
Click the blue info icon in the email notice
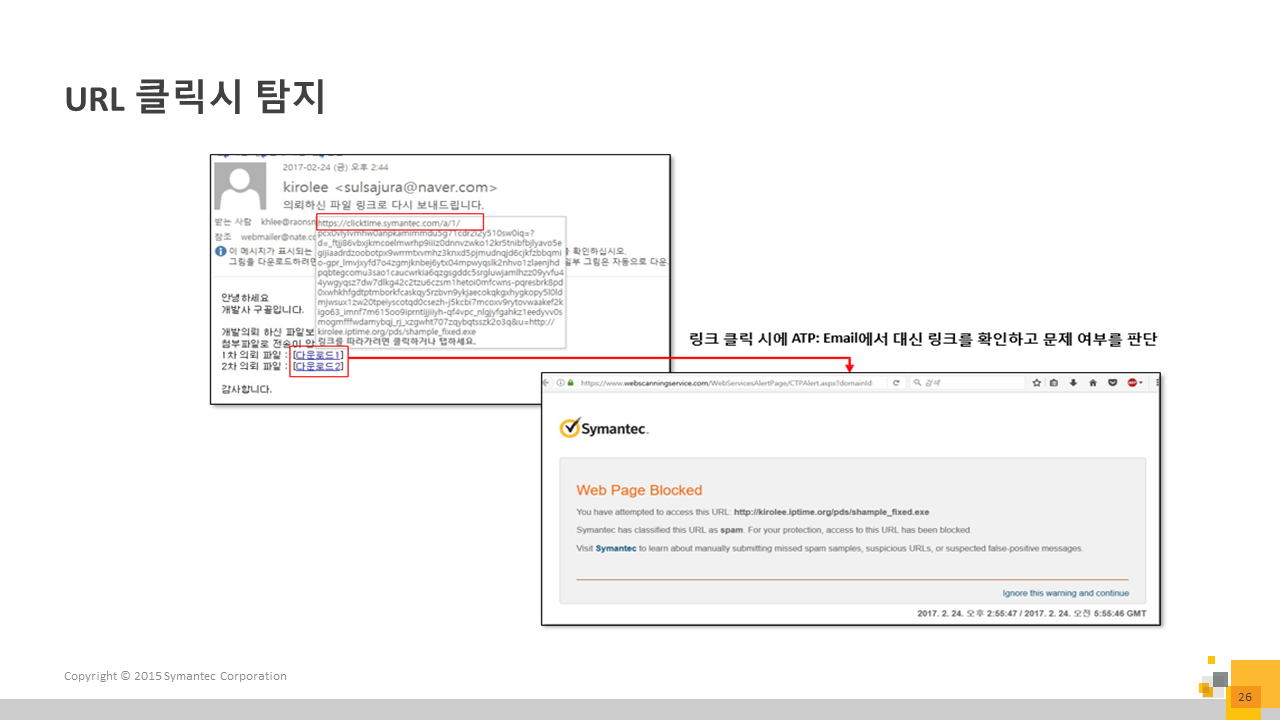[220, 250]
